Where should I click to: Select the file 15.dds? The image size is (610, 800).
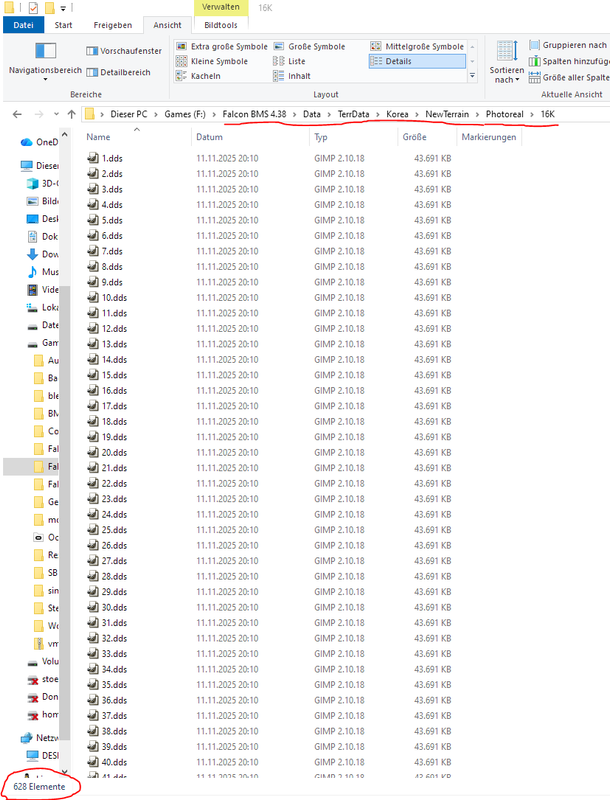pyautogui.click(x=107, y=375)
